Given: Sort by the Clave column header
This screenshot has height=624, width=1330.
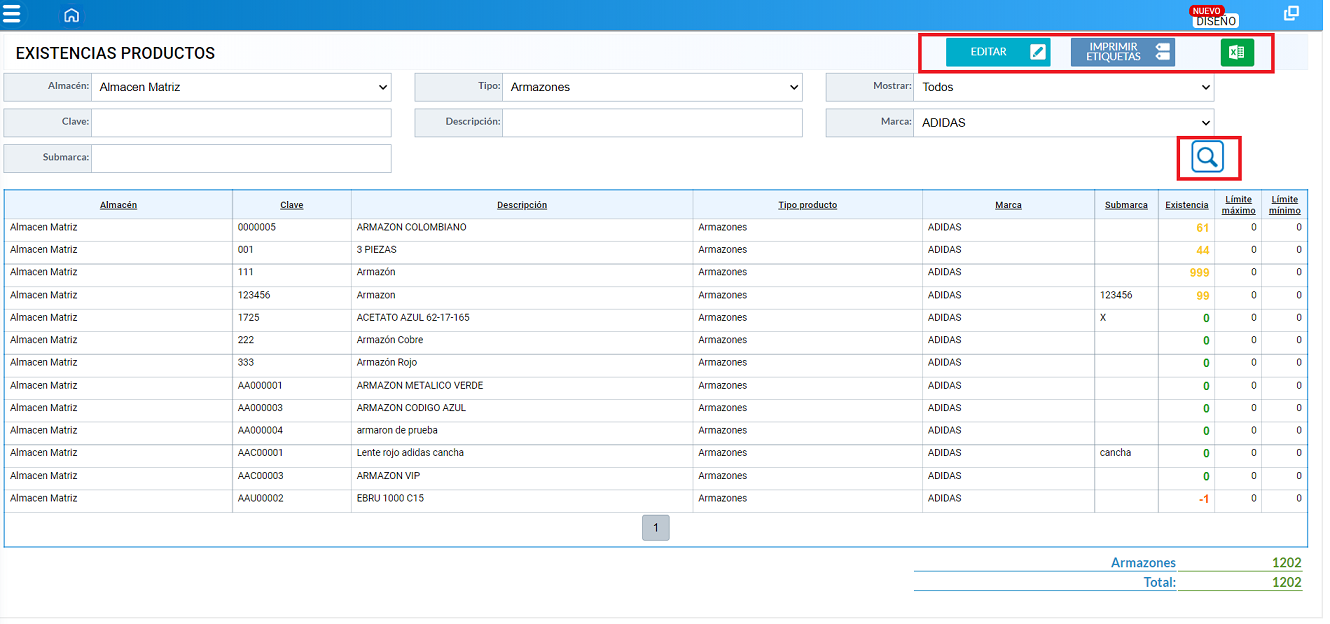Looking at the screenshot, I should click(292, 205).
